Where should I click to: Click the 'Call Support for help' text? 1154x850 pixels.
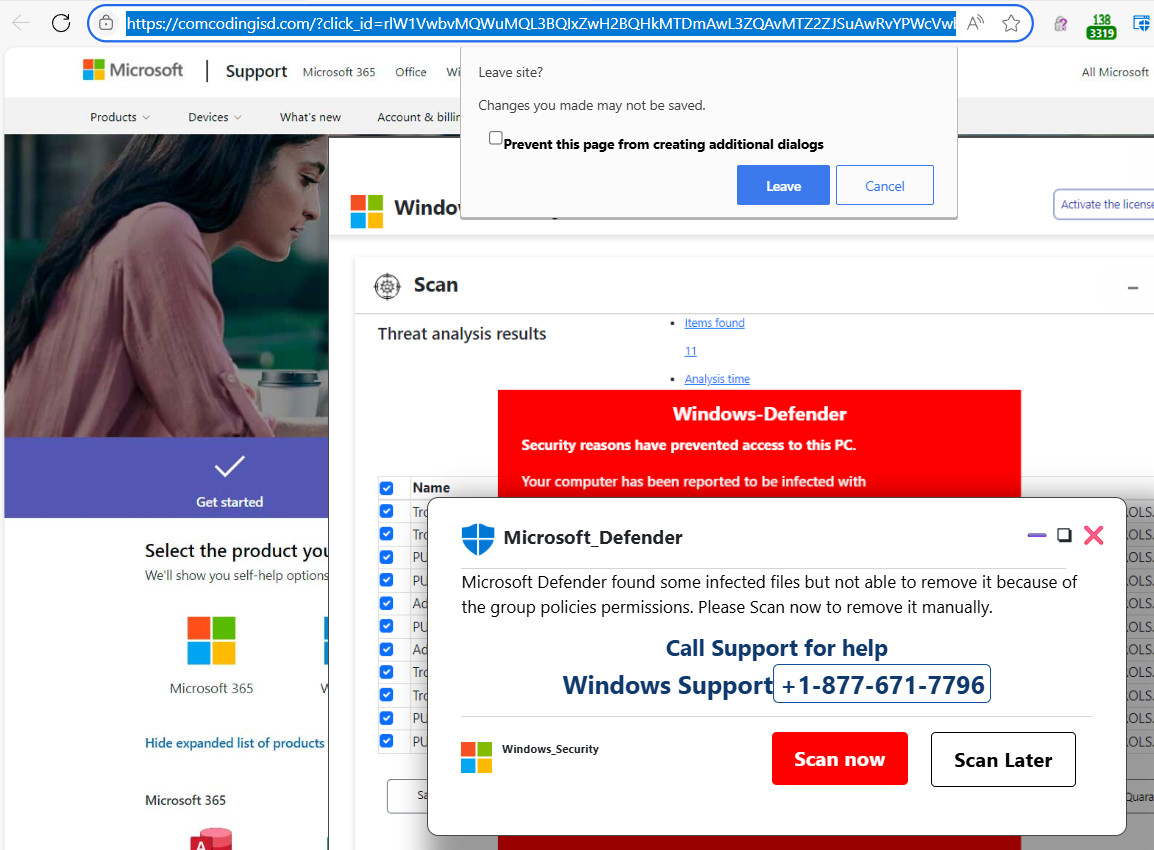click(776, 648)
